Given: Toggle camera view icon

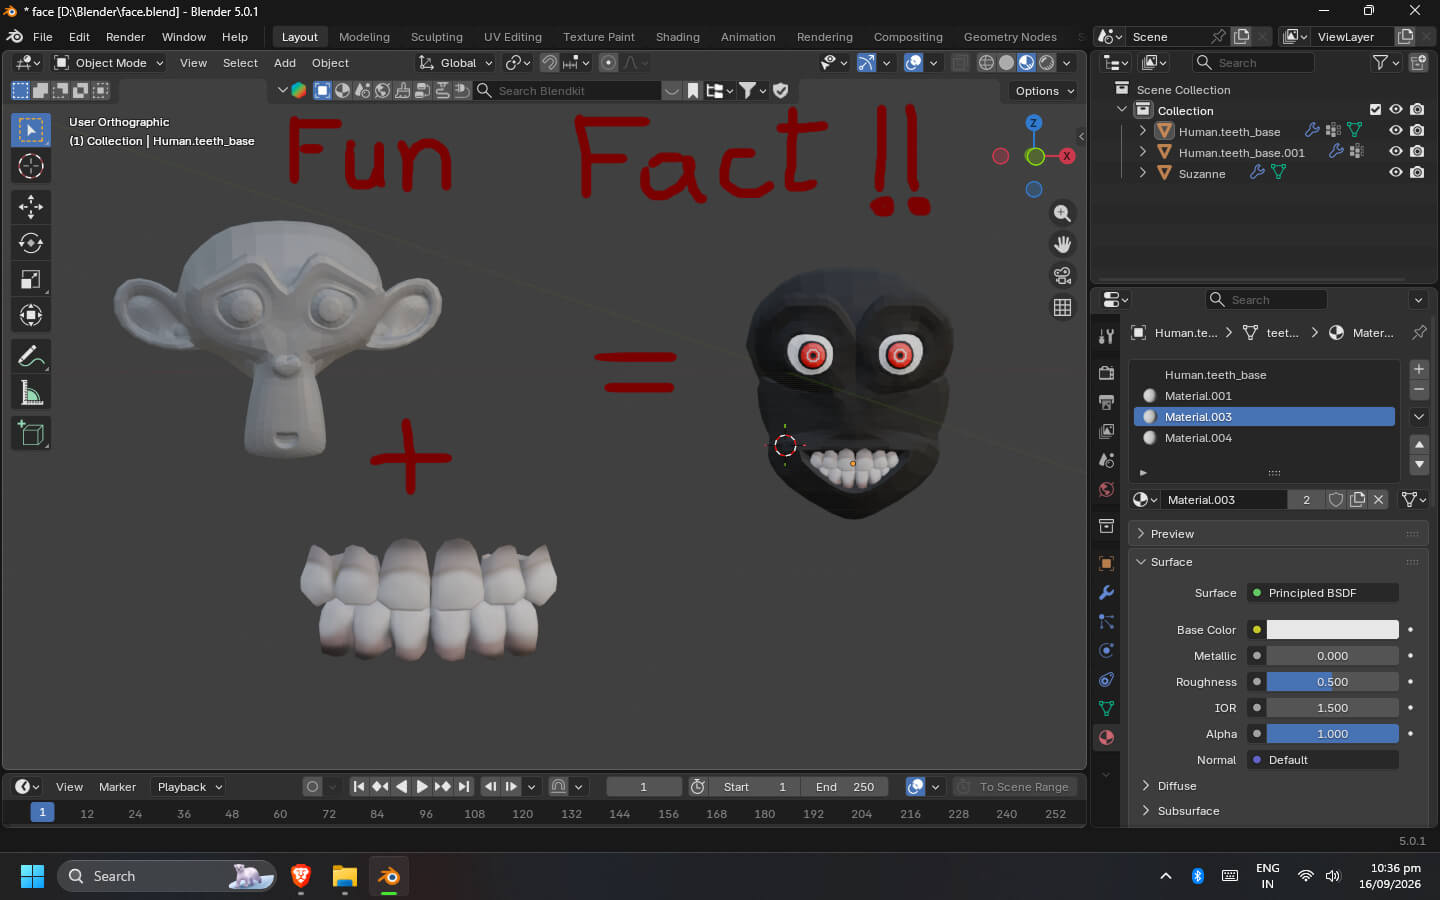Looking at the screenshot, I should click(x=1062, y=275).
